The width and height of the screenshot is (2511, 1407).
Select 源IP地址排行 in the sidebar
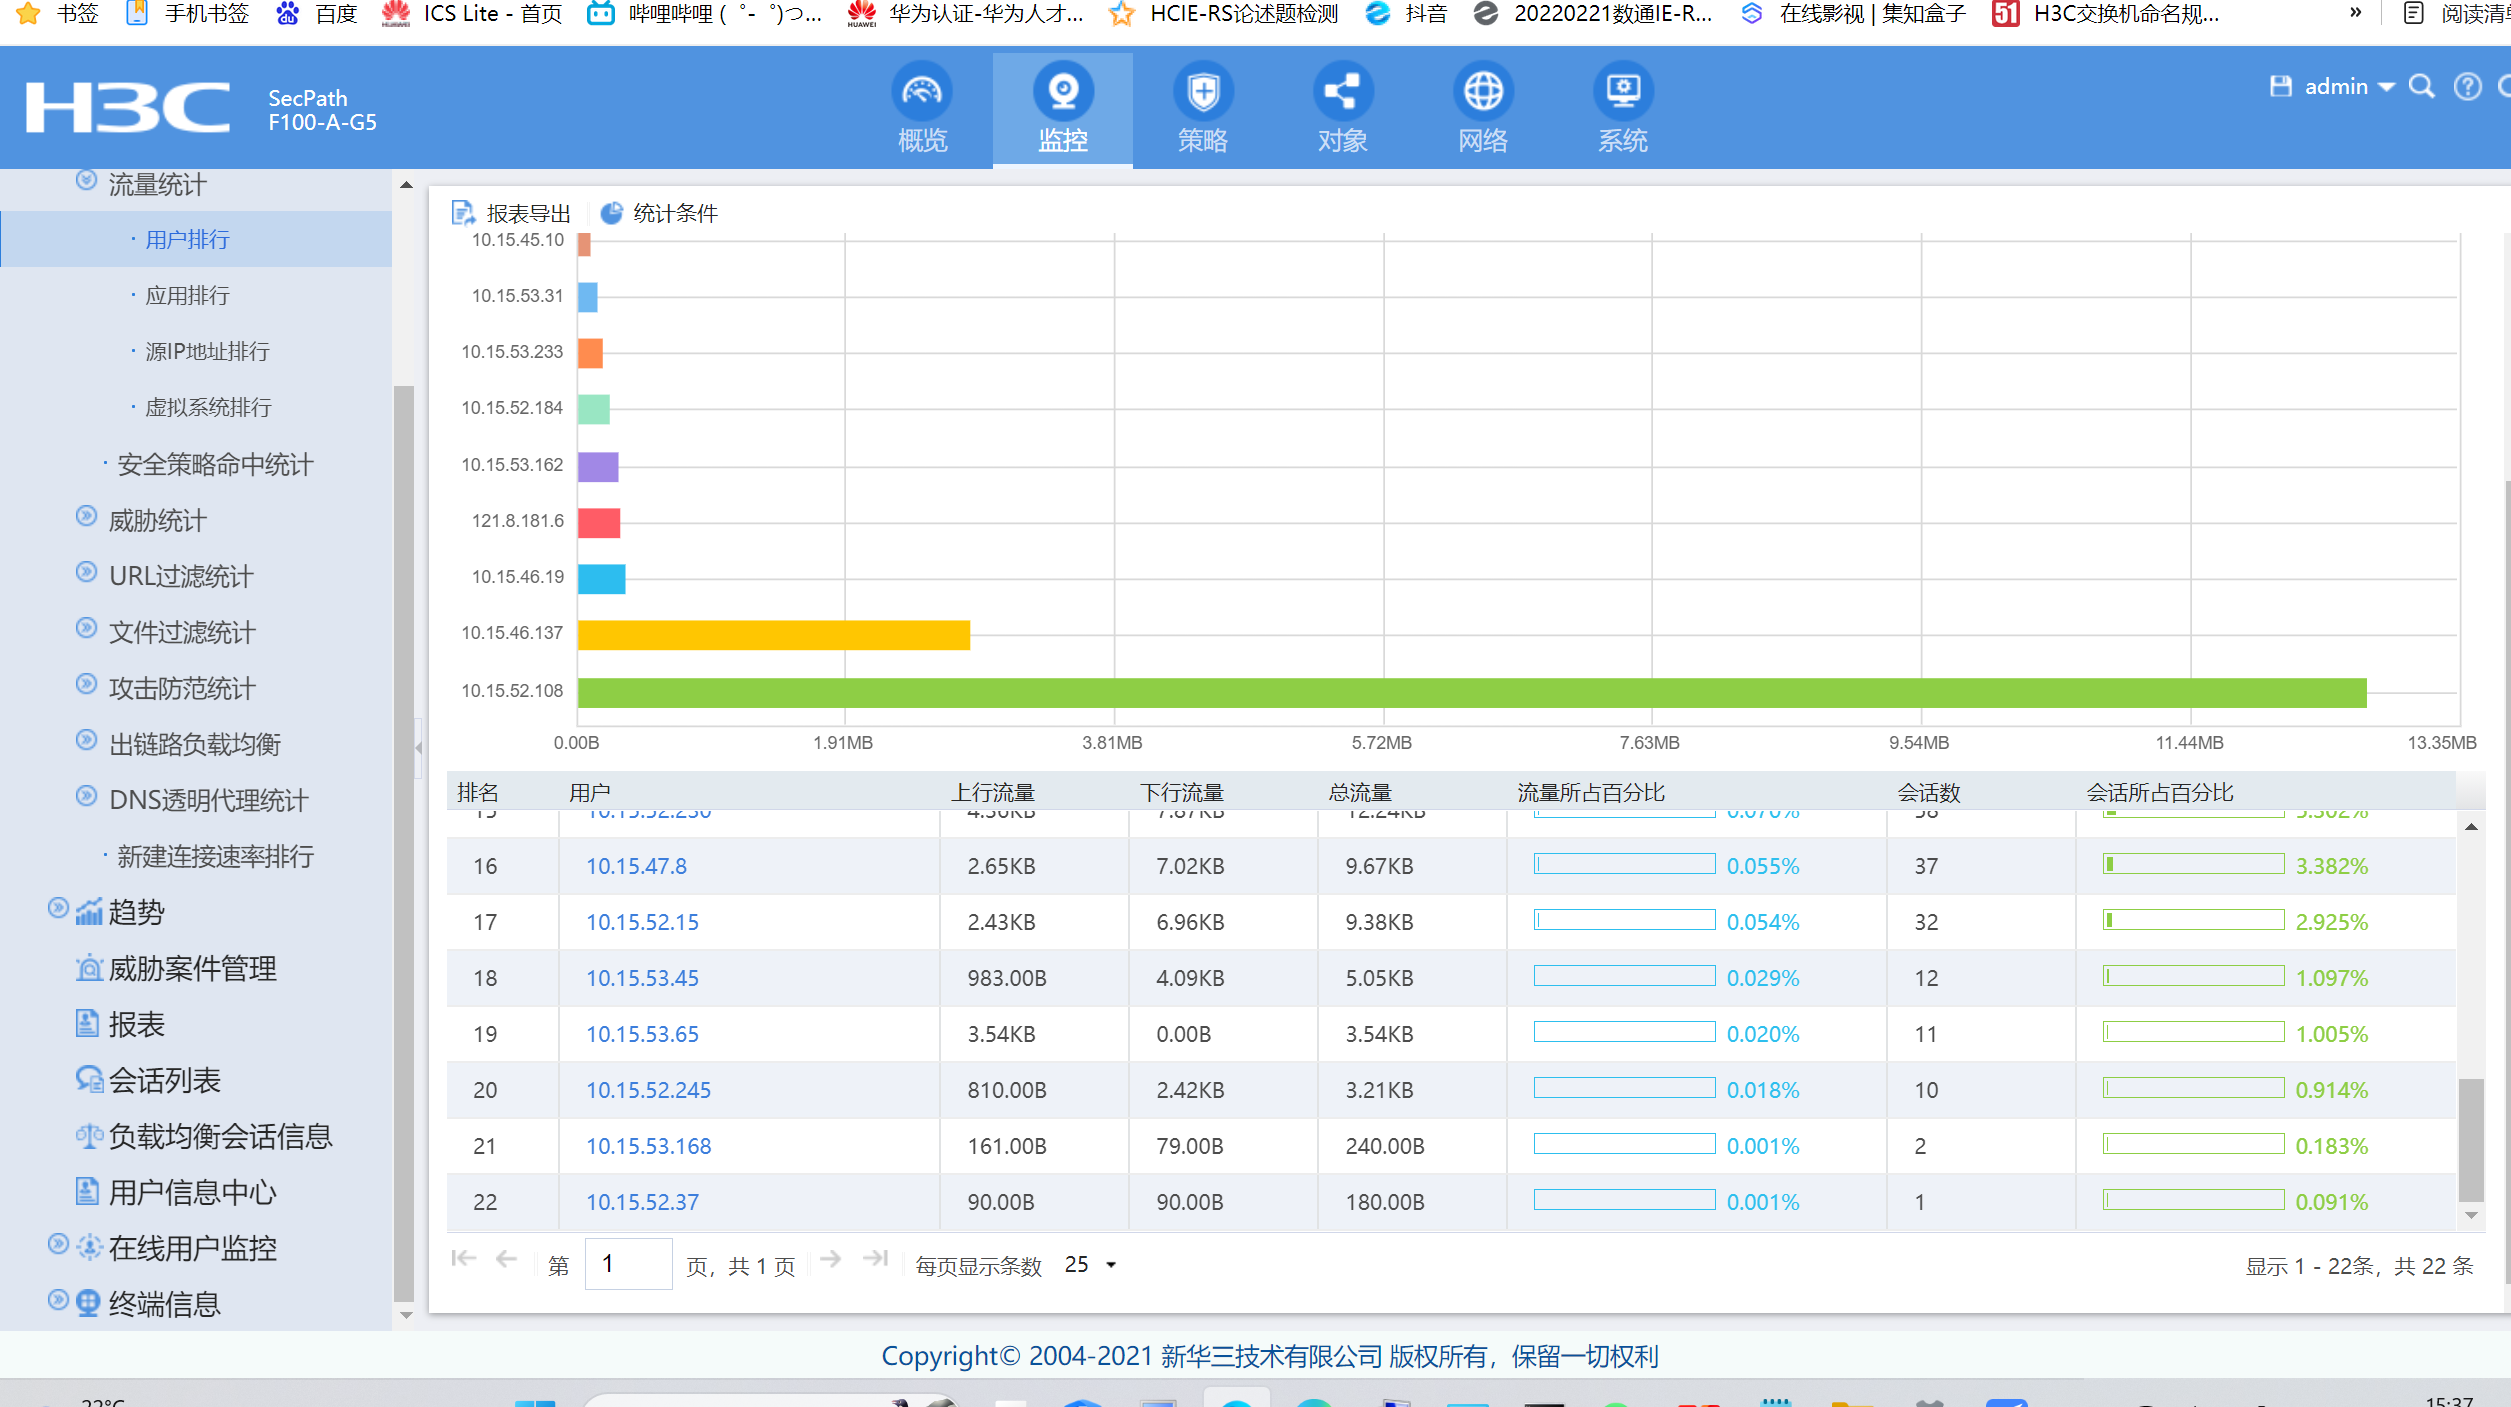click(207, 352)
